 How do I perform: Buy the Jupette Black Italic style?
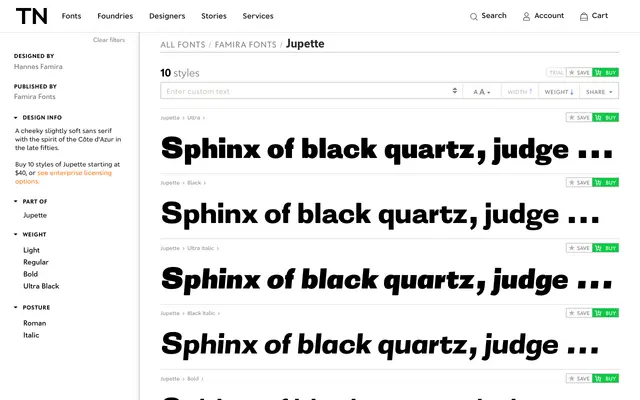click(605, 313)
